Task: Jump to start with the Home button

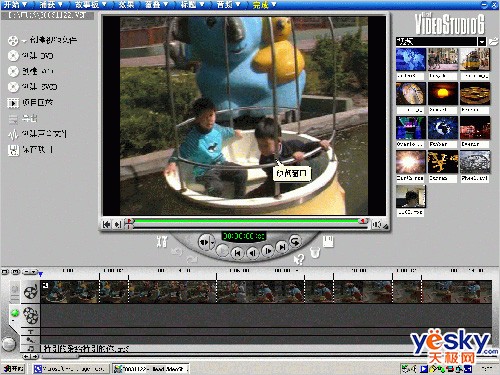Action: 237,253
